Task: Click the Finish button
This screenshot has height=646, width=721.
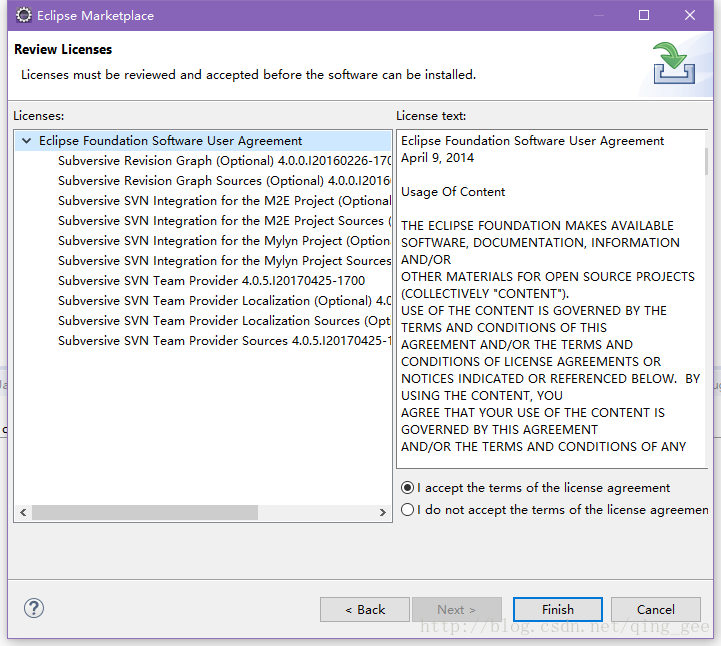Action: tap(558, 609)
